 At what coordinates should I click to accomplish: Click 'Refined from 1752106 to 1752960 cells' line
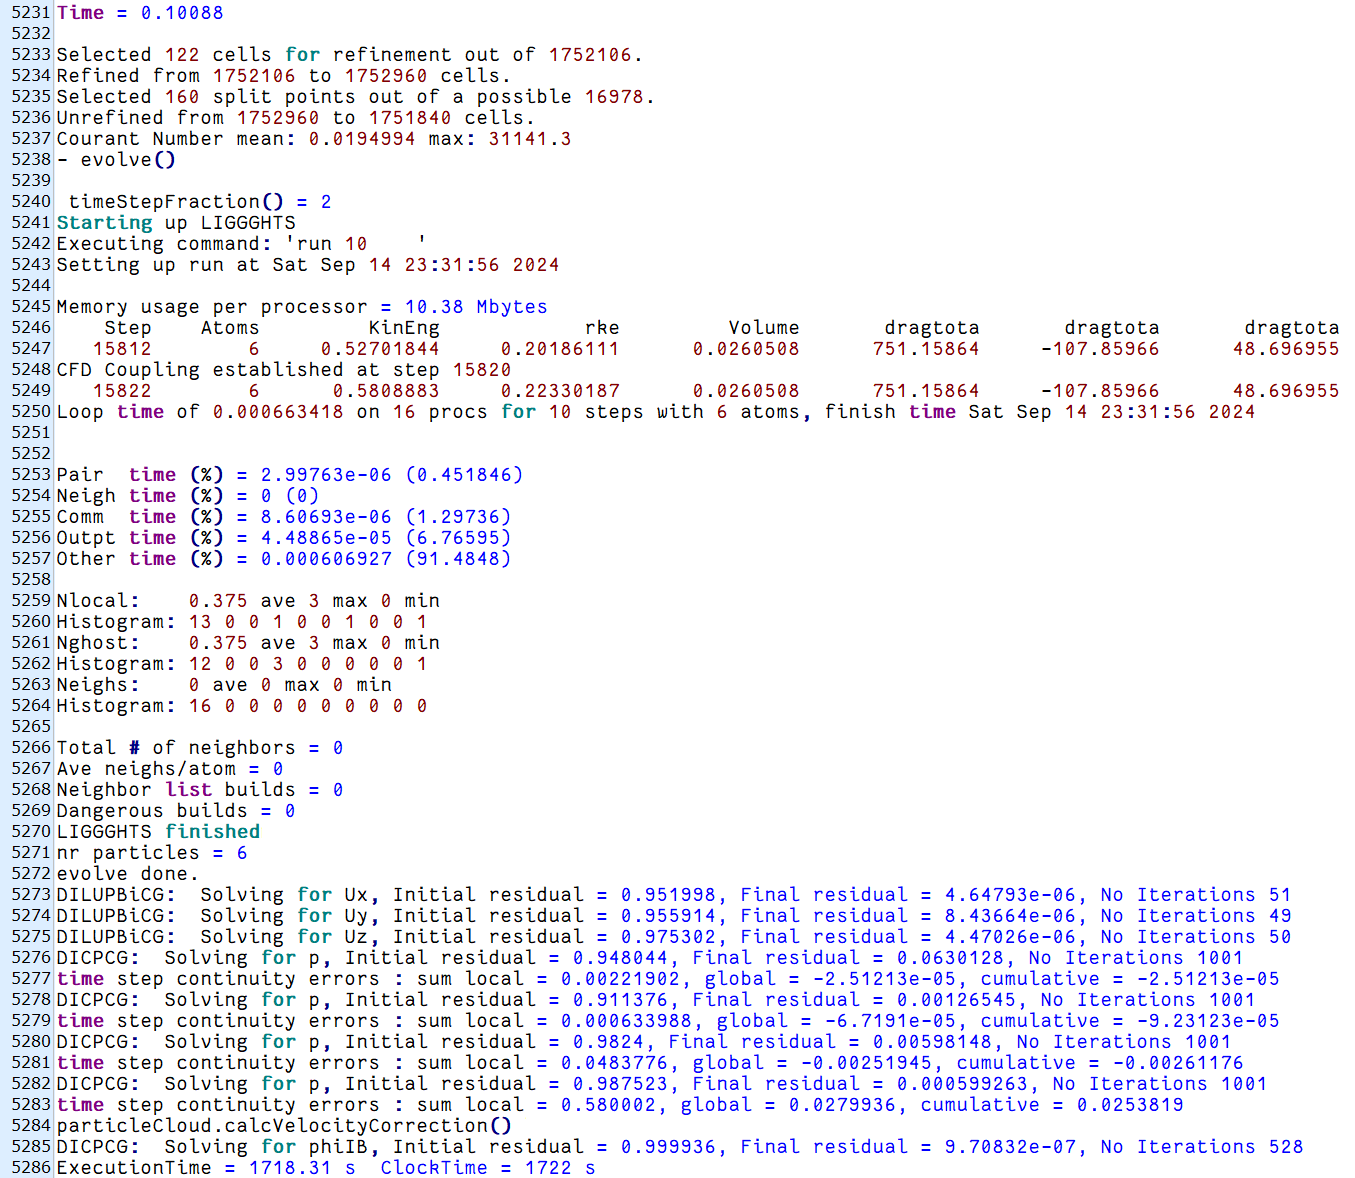coord(283,76)
